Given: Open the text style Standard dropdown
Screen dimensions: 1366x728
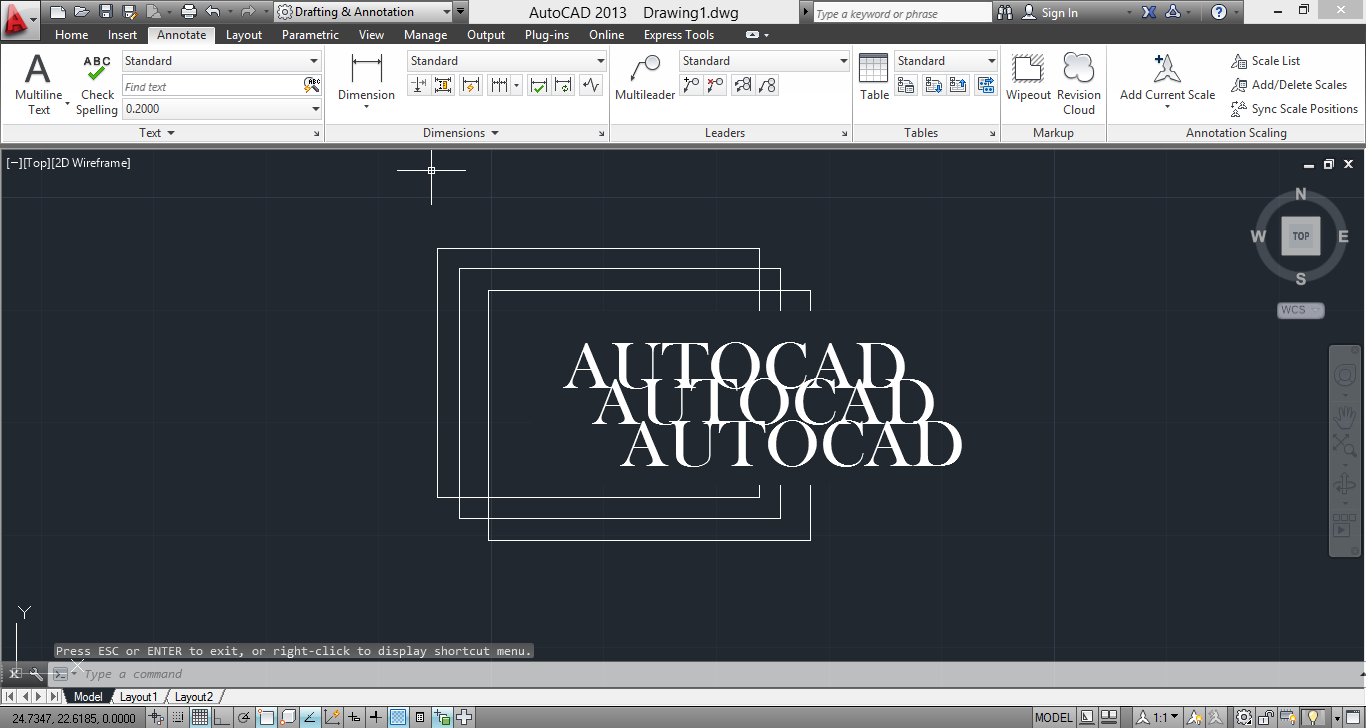Looking at the screenshot, I should [221, 61].
